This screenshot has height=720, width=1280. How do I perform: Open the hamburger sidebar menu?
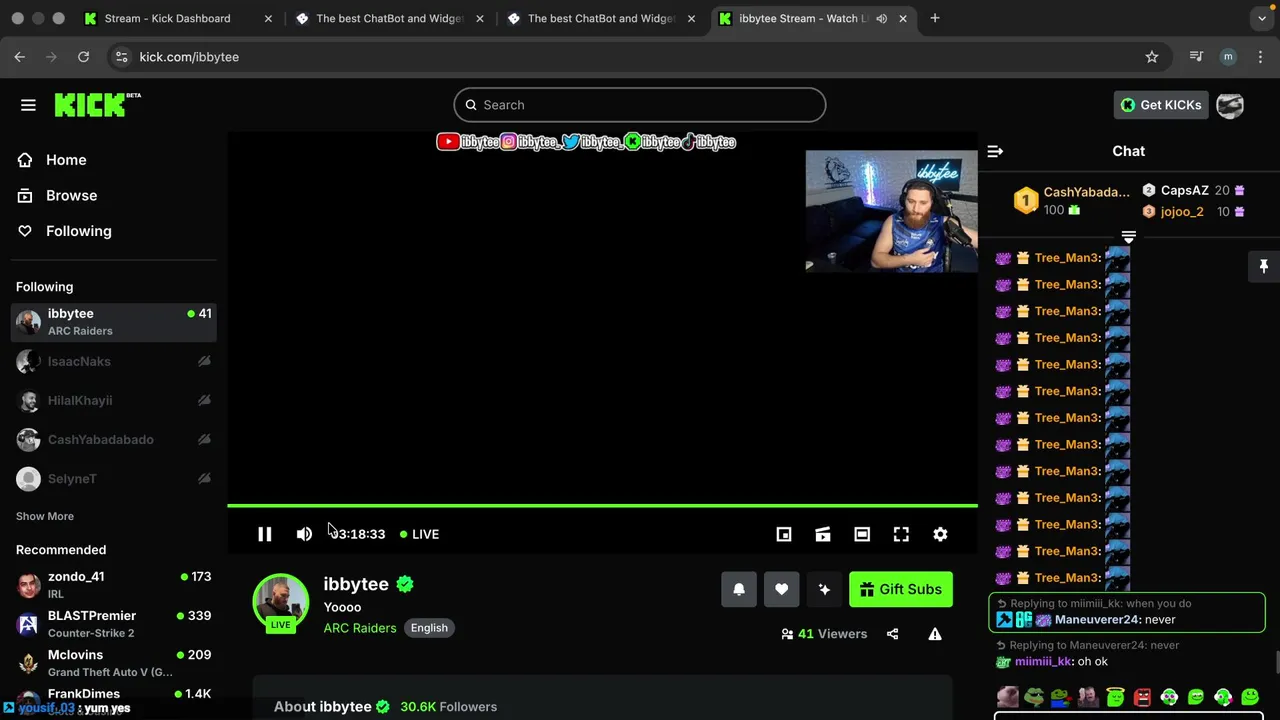coord(28,105)
